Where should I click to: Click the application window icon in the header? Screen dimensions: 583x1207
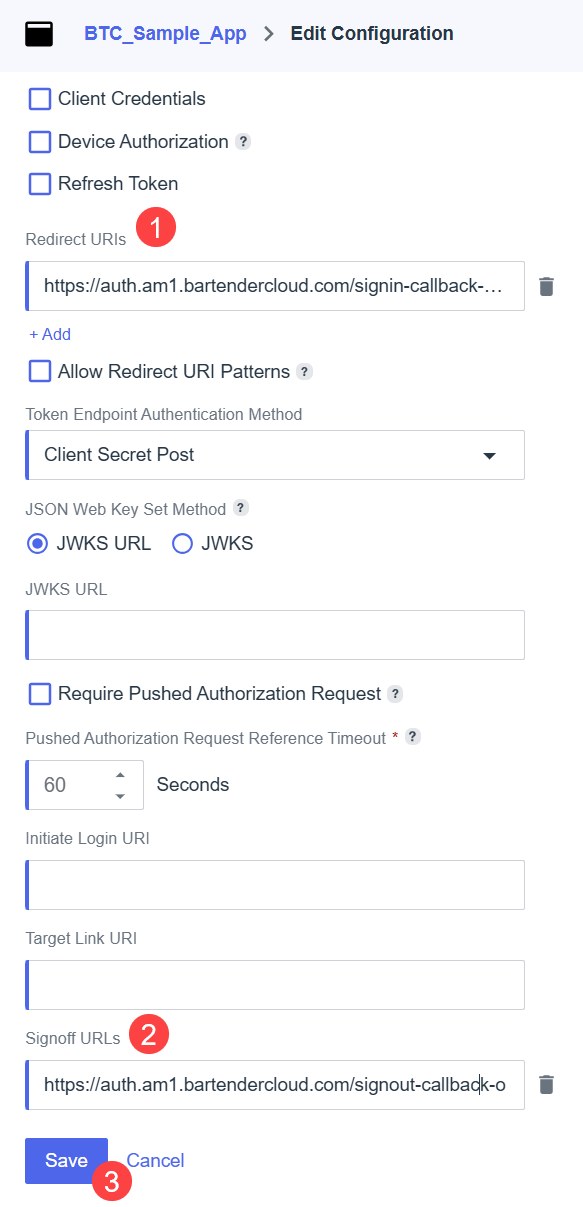click(x=39, y=34)
